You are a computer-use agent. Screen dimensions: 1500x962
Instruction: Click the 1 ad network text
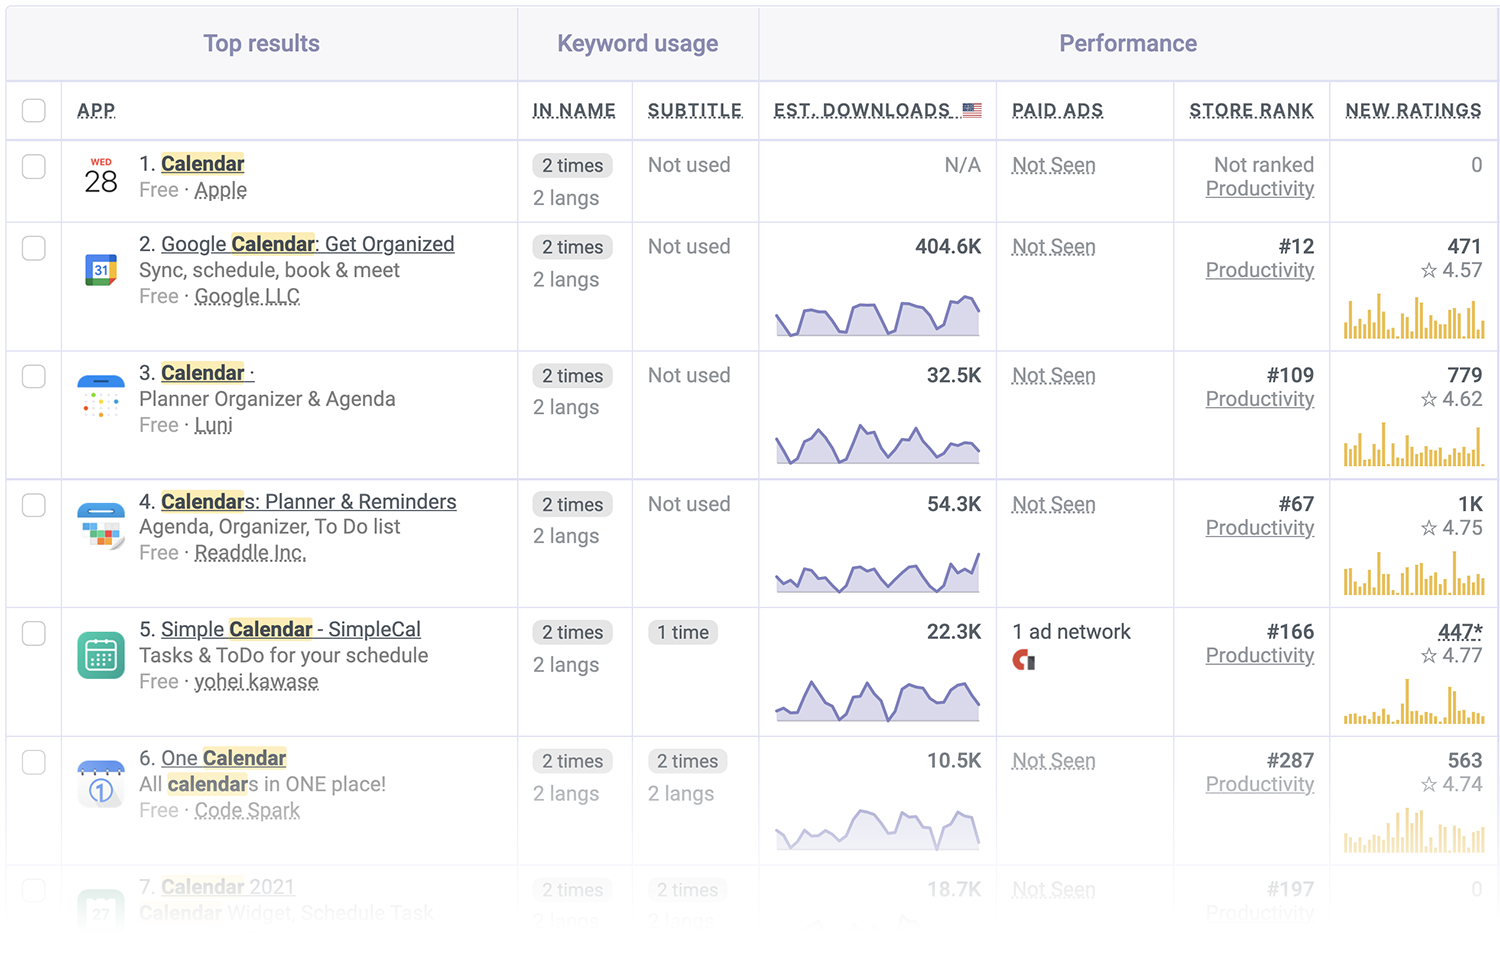[1072, 632]
